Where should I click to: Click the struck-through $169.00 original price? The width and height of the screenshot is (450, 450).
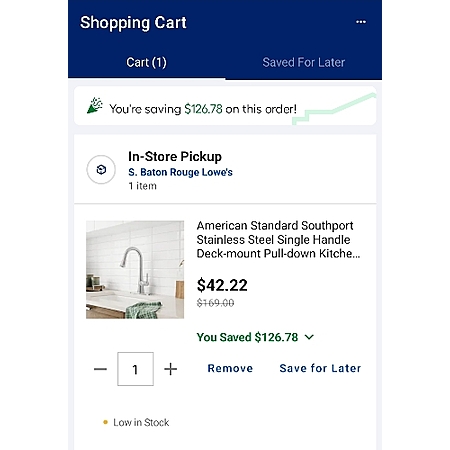point(215,303)
